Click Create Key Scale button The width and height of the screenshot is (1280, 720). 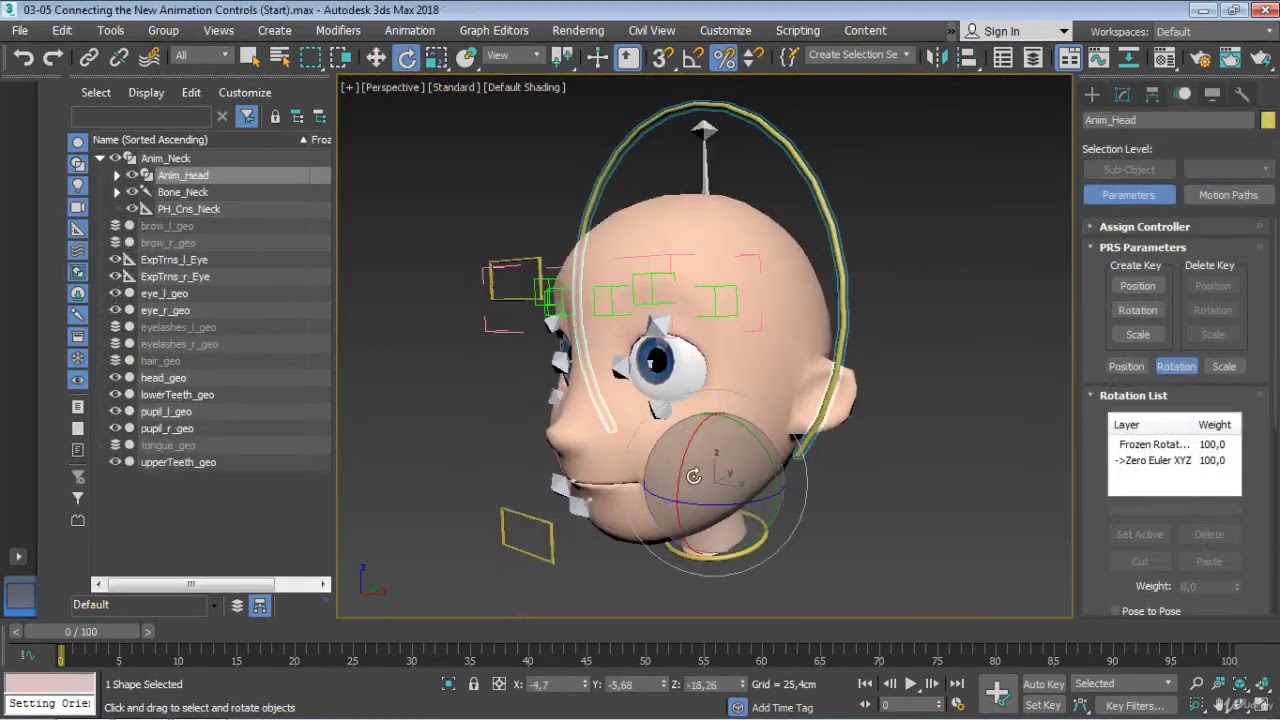click(1137, 335)
